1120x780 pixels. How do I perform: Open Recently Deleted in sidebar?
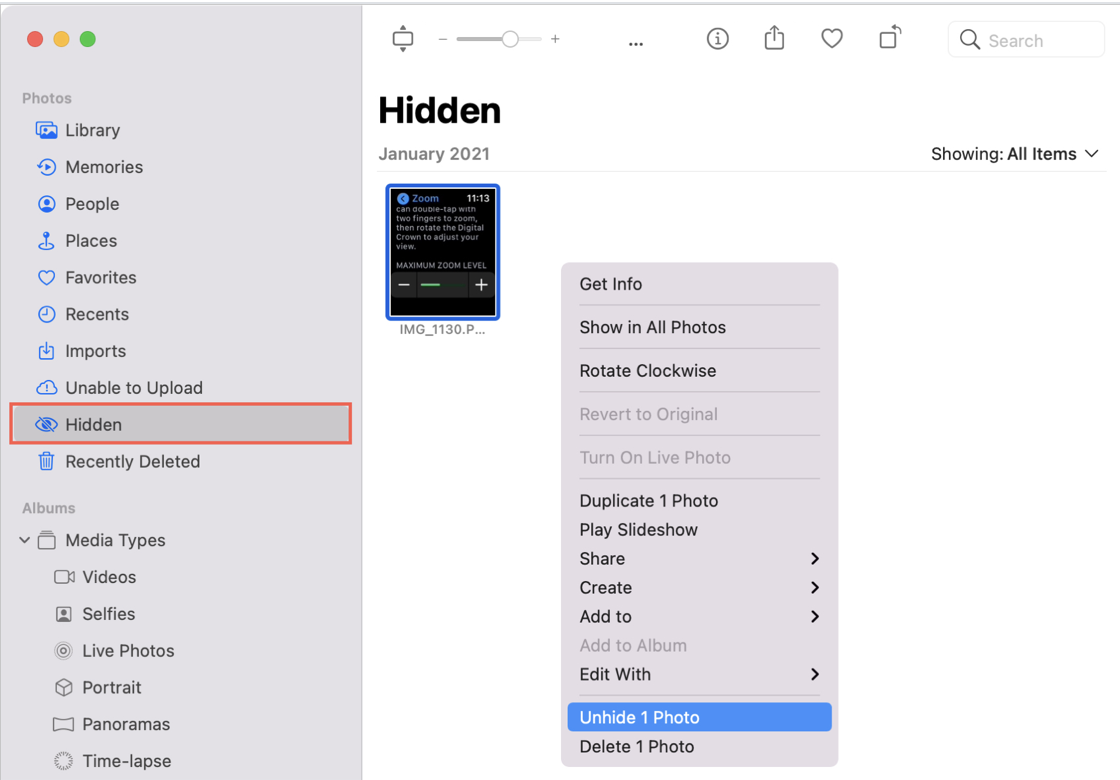[x=132, y=461]
